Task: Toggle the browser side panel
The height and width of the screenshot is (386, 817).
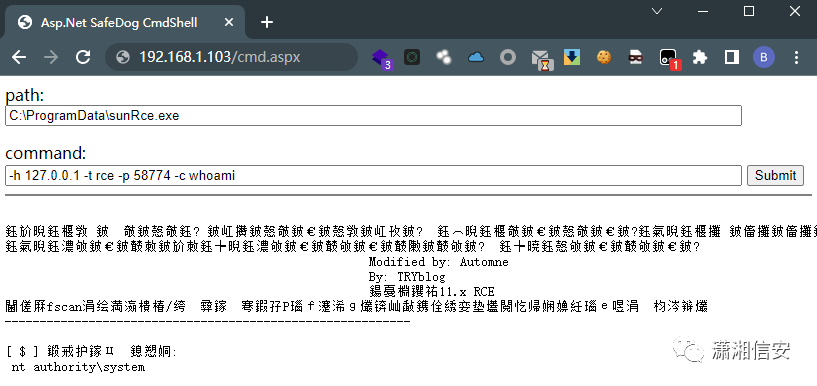Action: (x=732, y=57)
